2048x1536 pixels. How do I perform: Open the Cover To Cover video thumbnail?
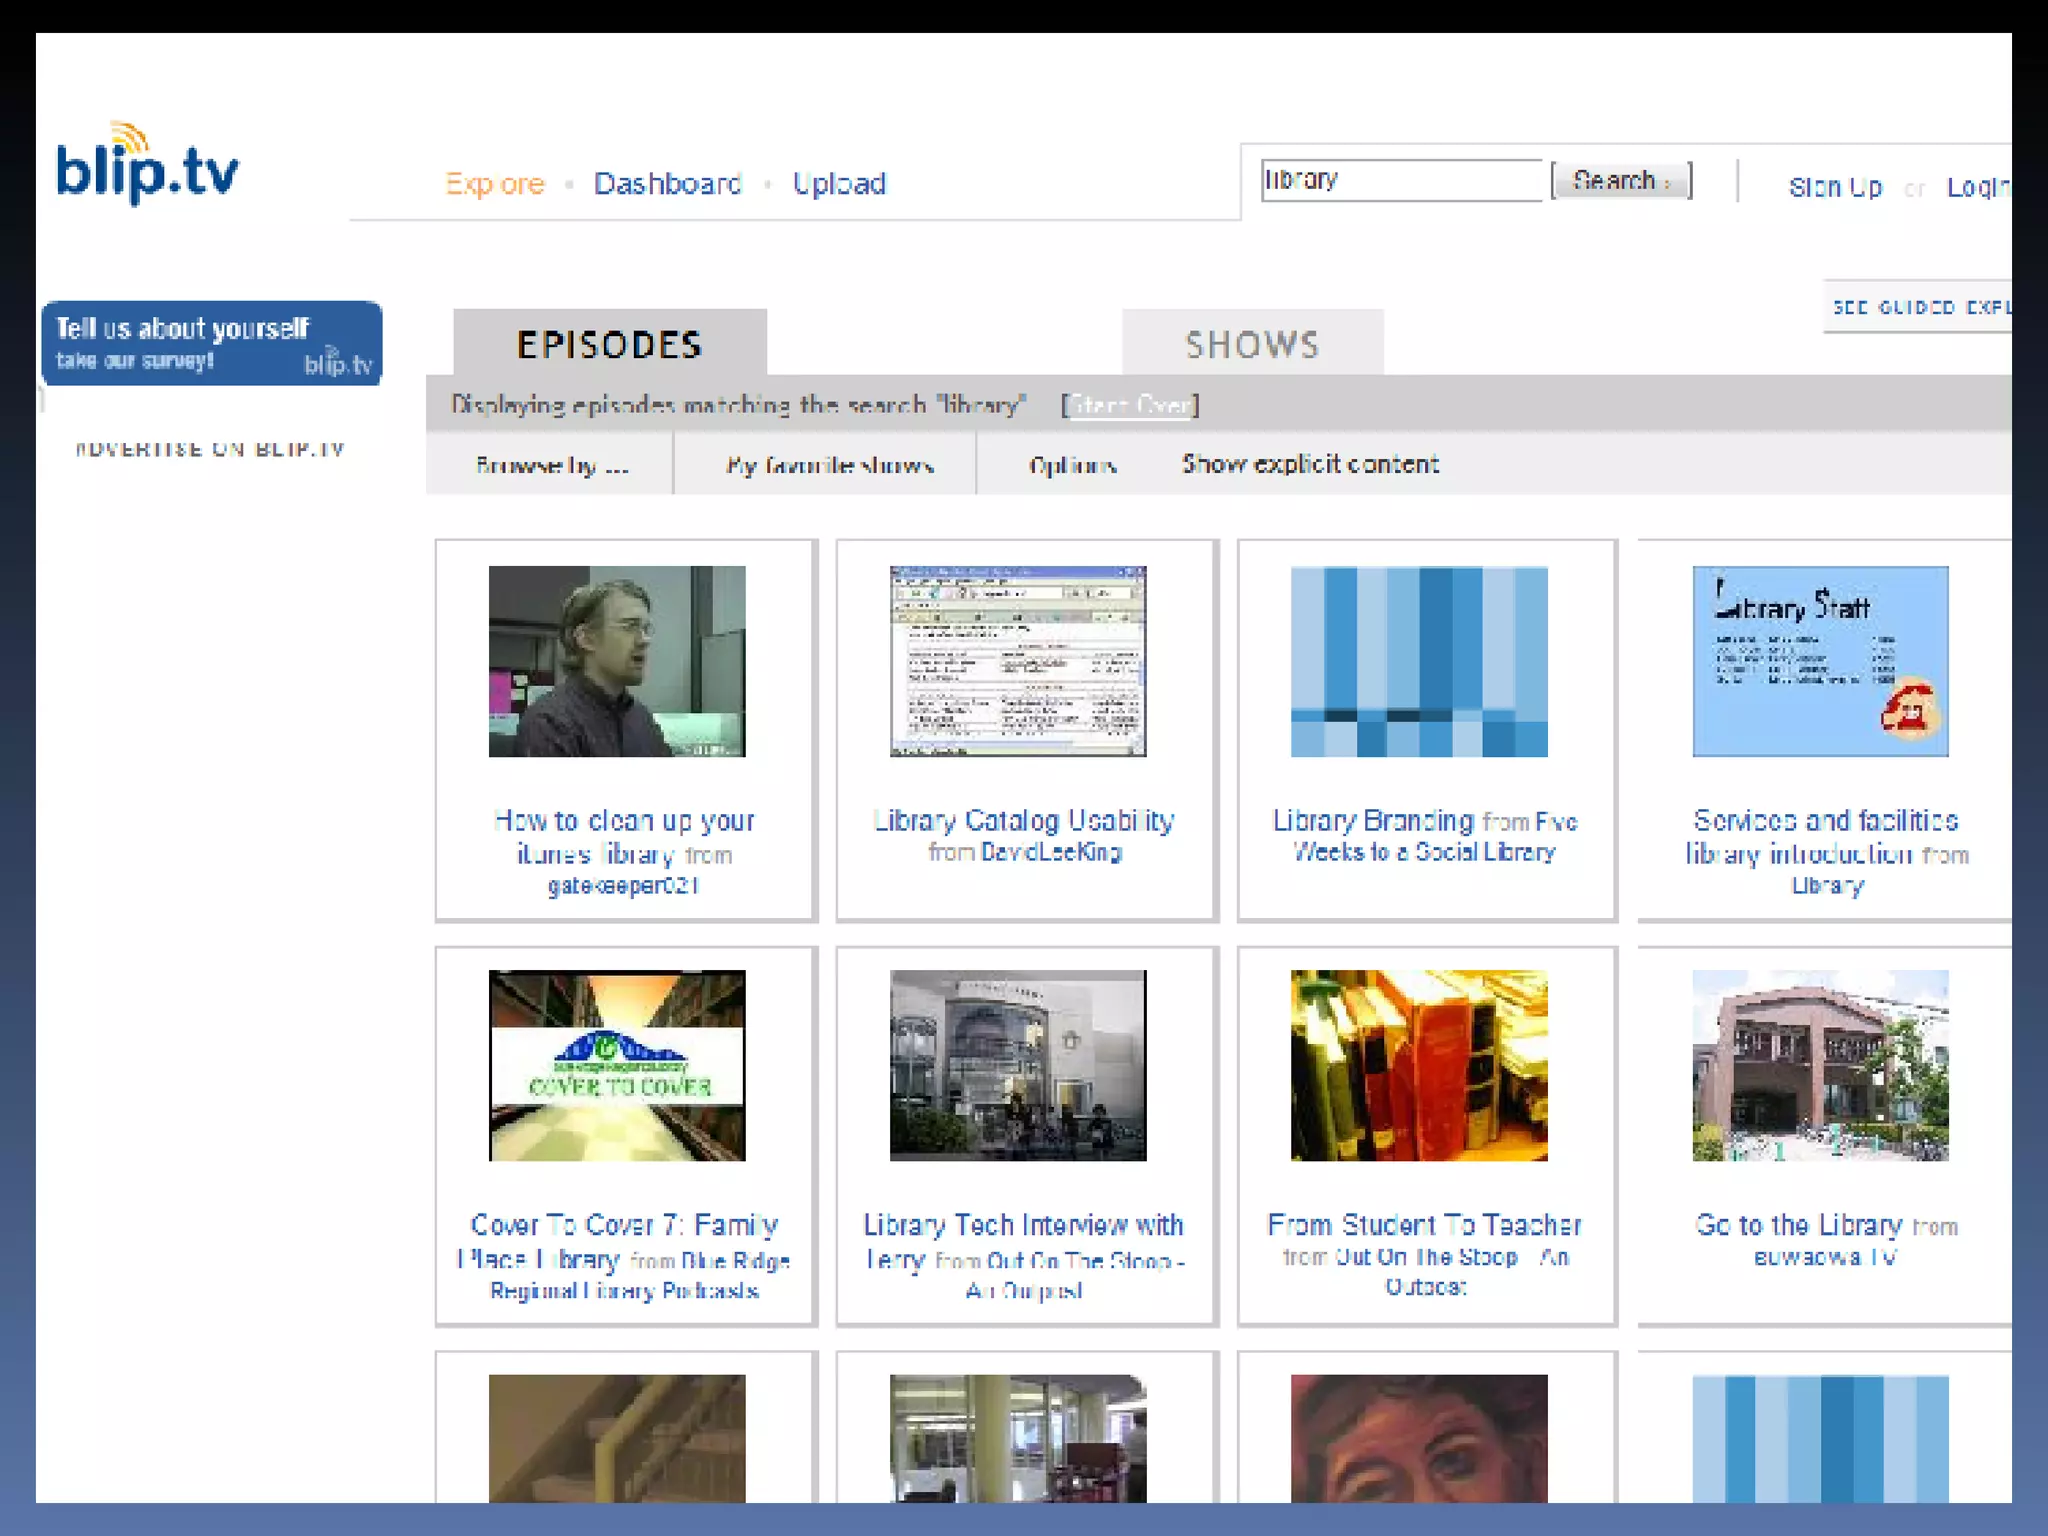617,1065
